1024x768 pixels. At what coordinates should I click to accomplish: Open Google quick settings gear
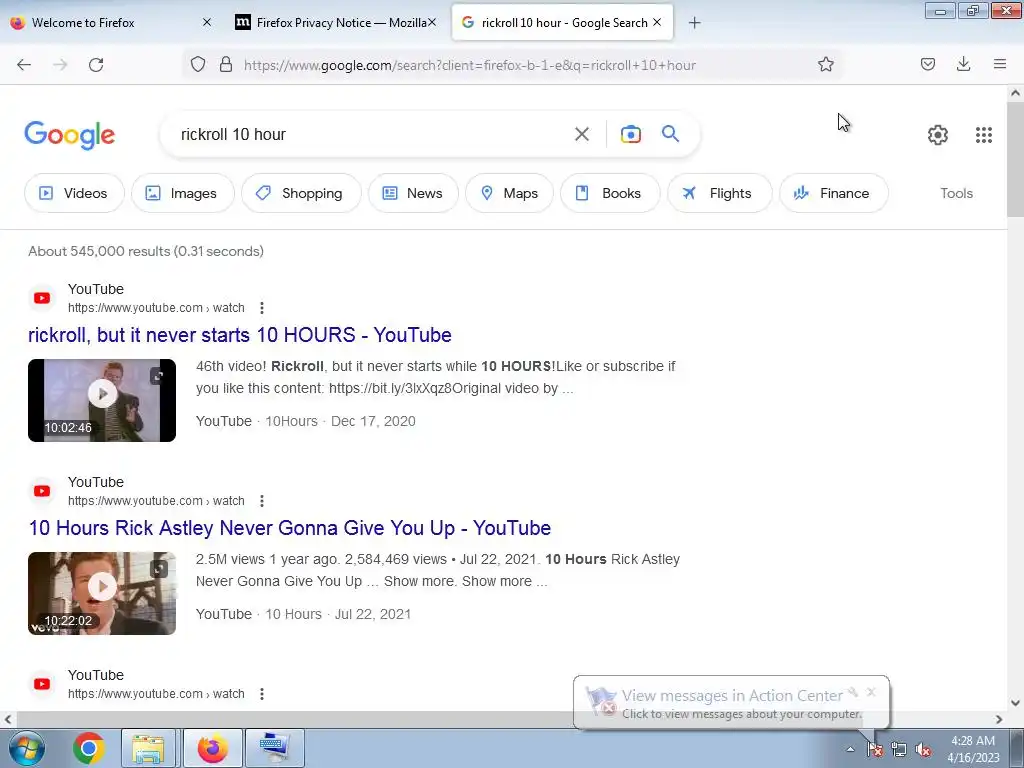pyautogui.click(x=937, y=135)
